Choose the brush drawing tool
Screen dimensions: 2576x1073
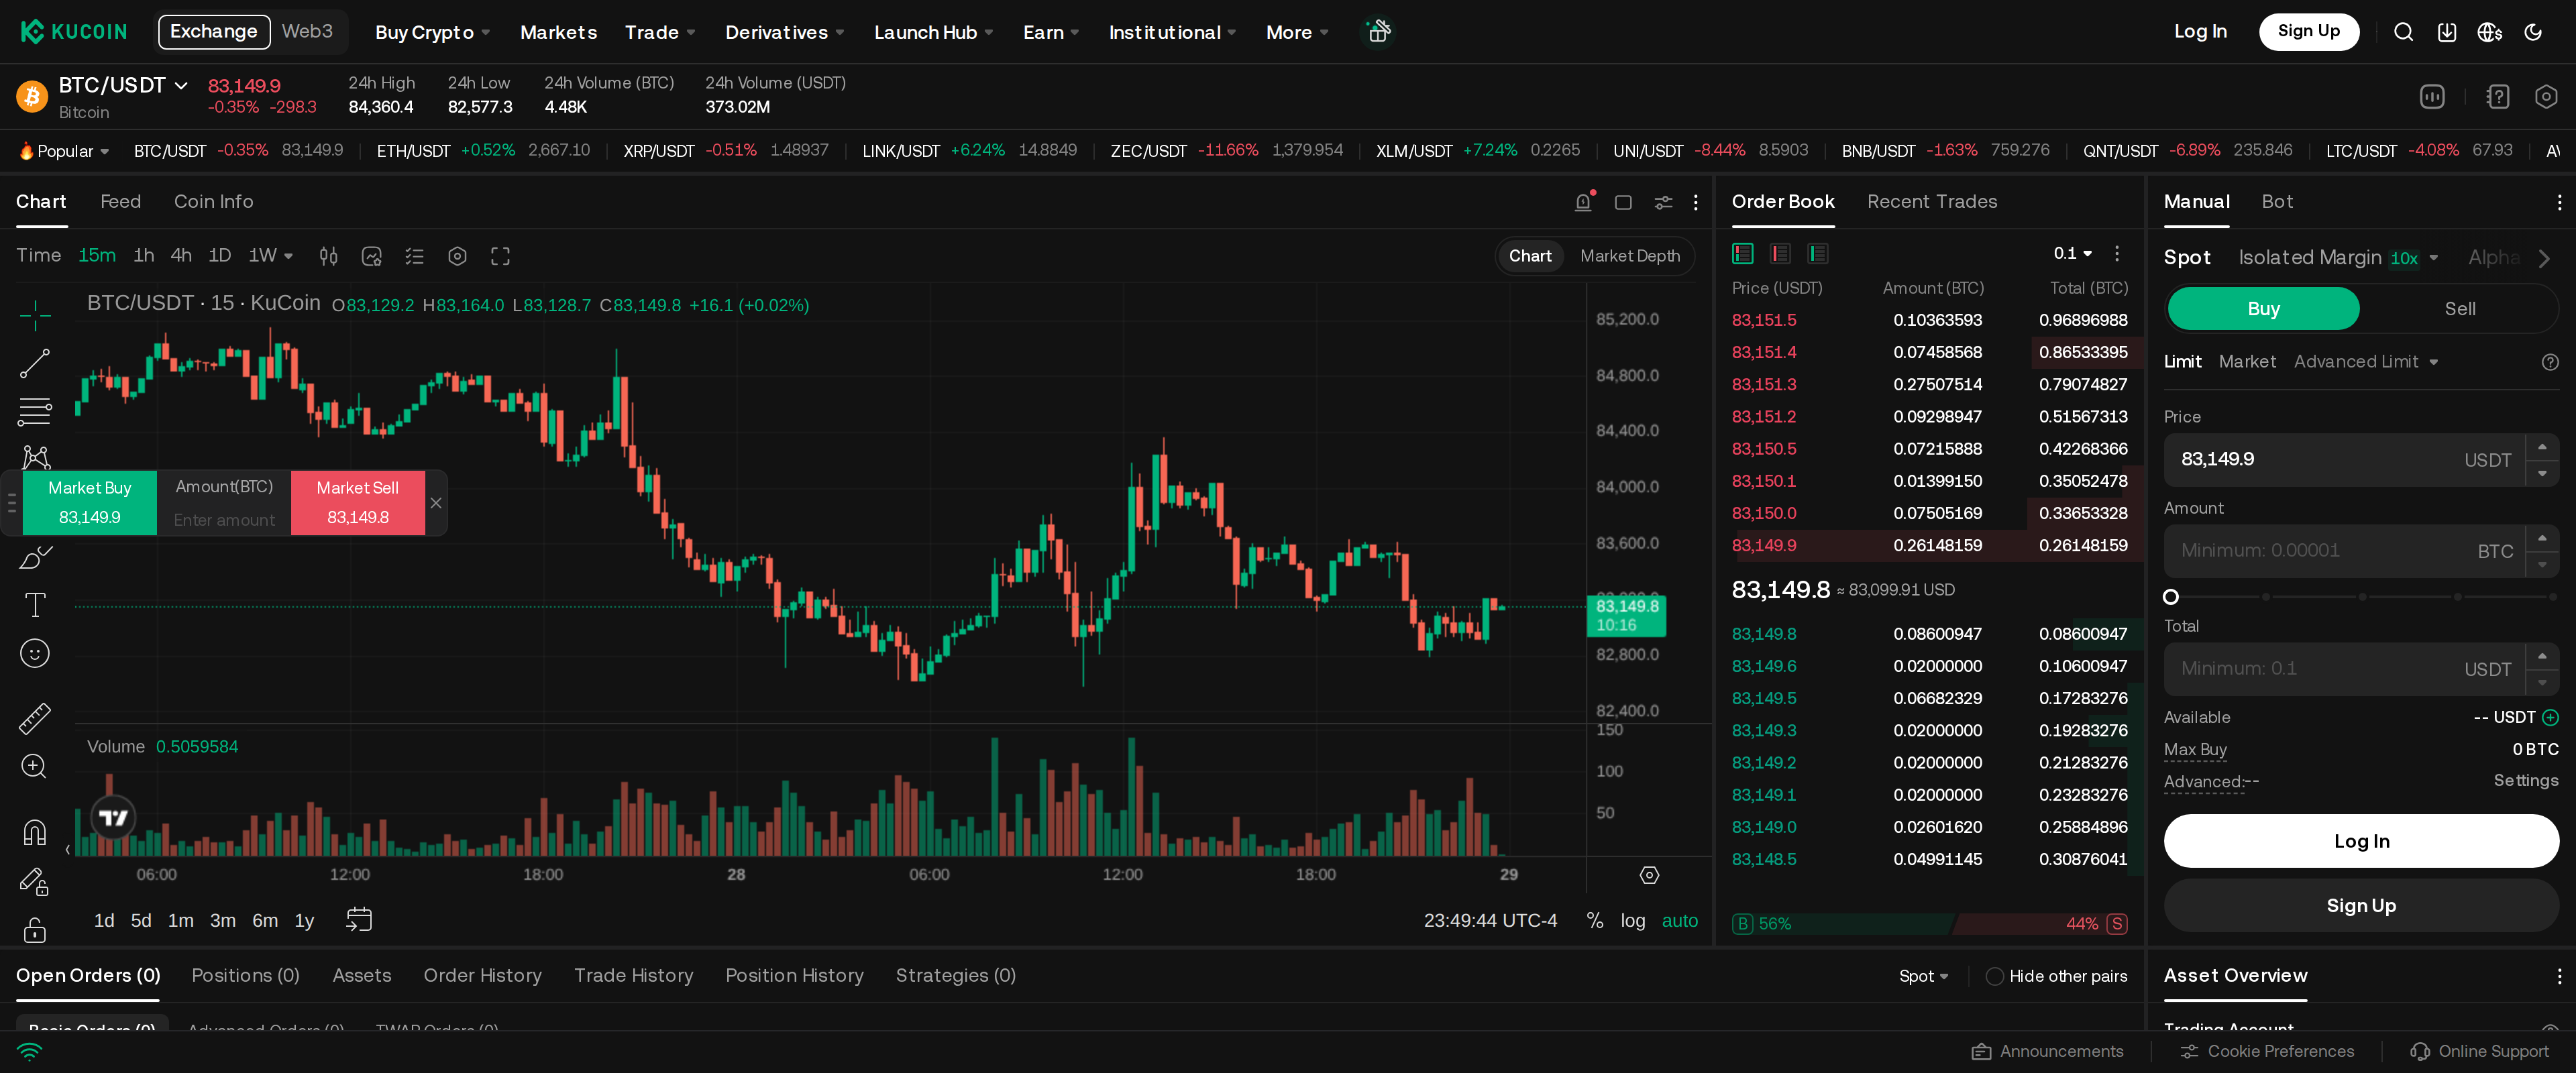(x=35, y=557)
